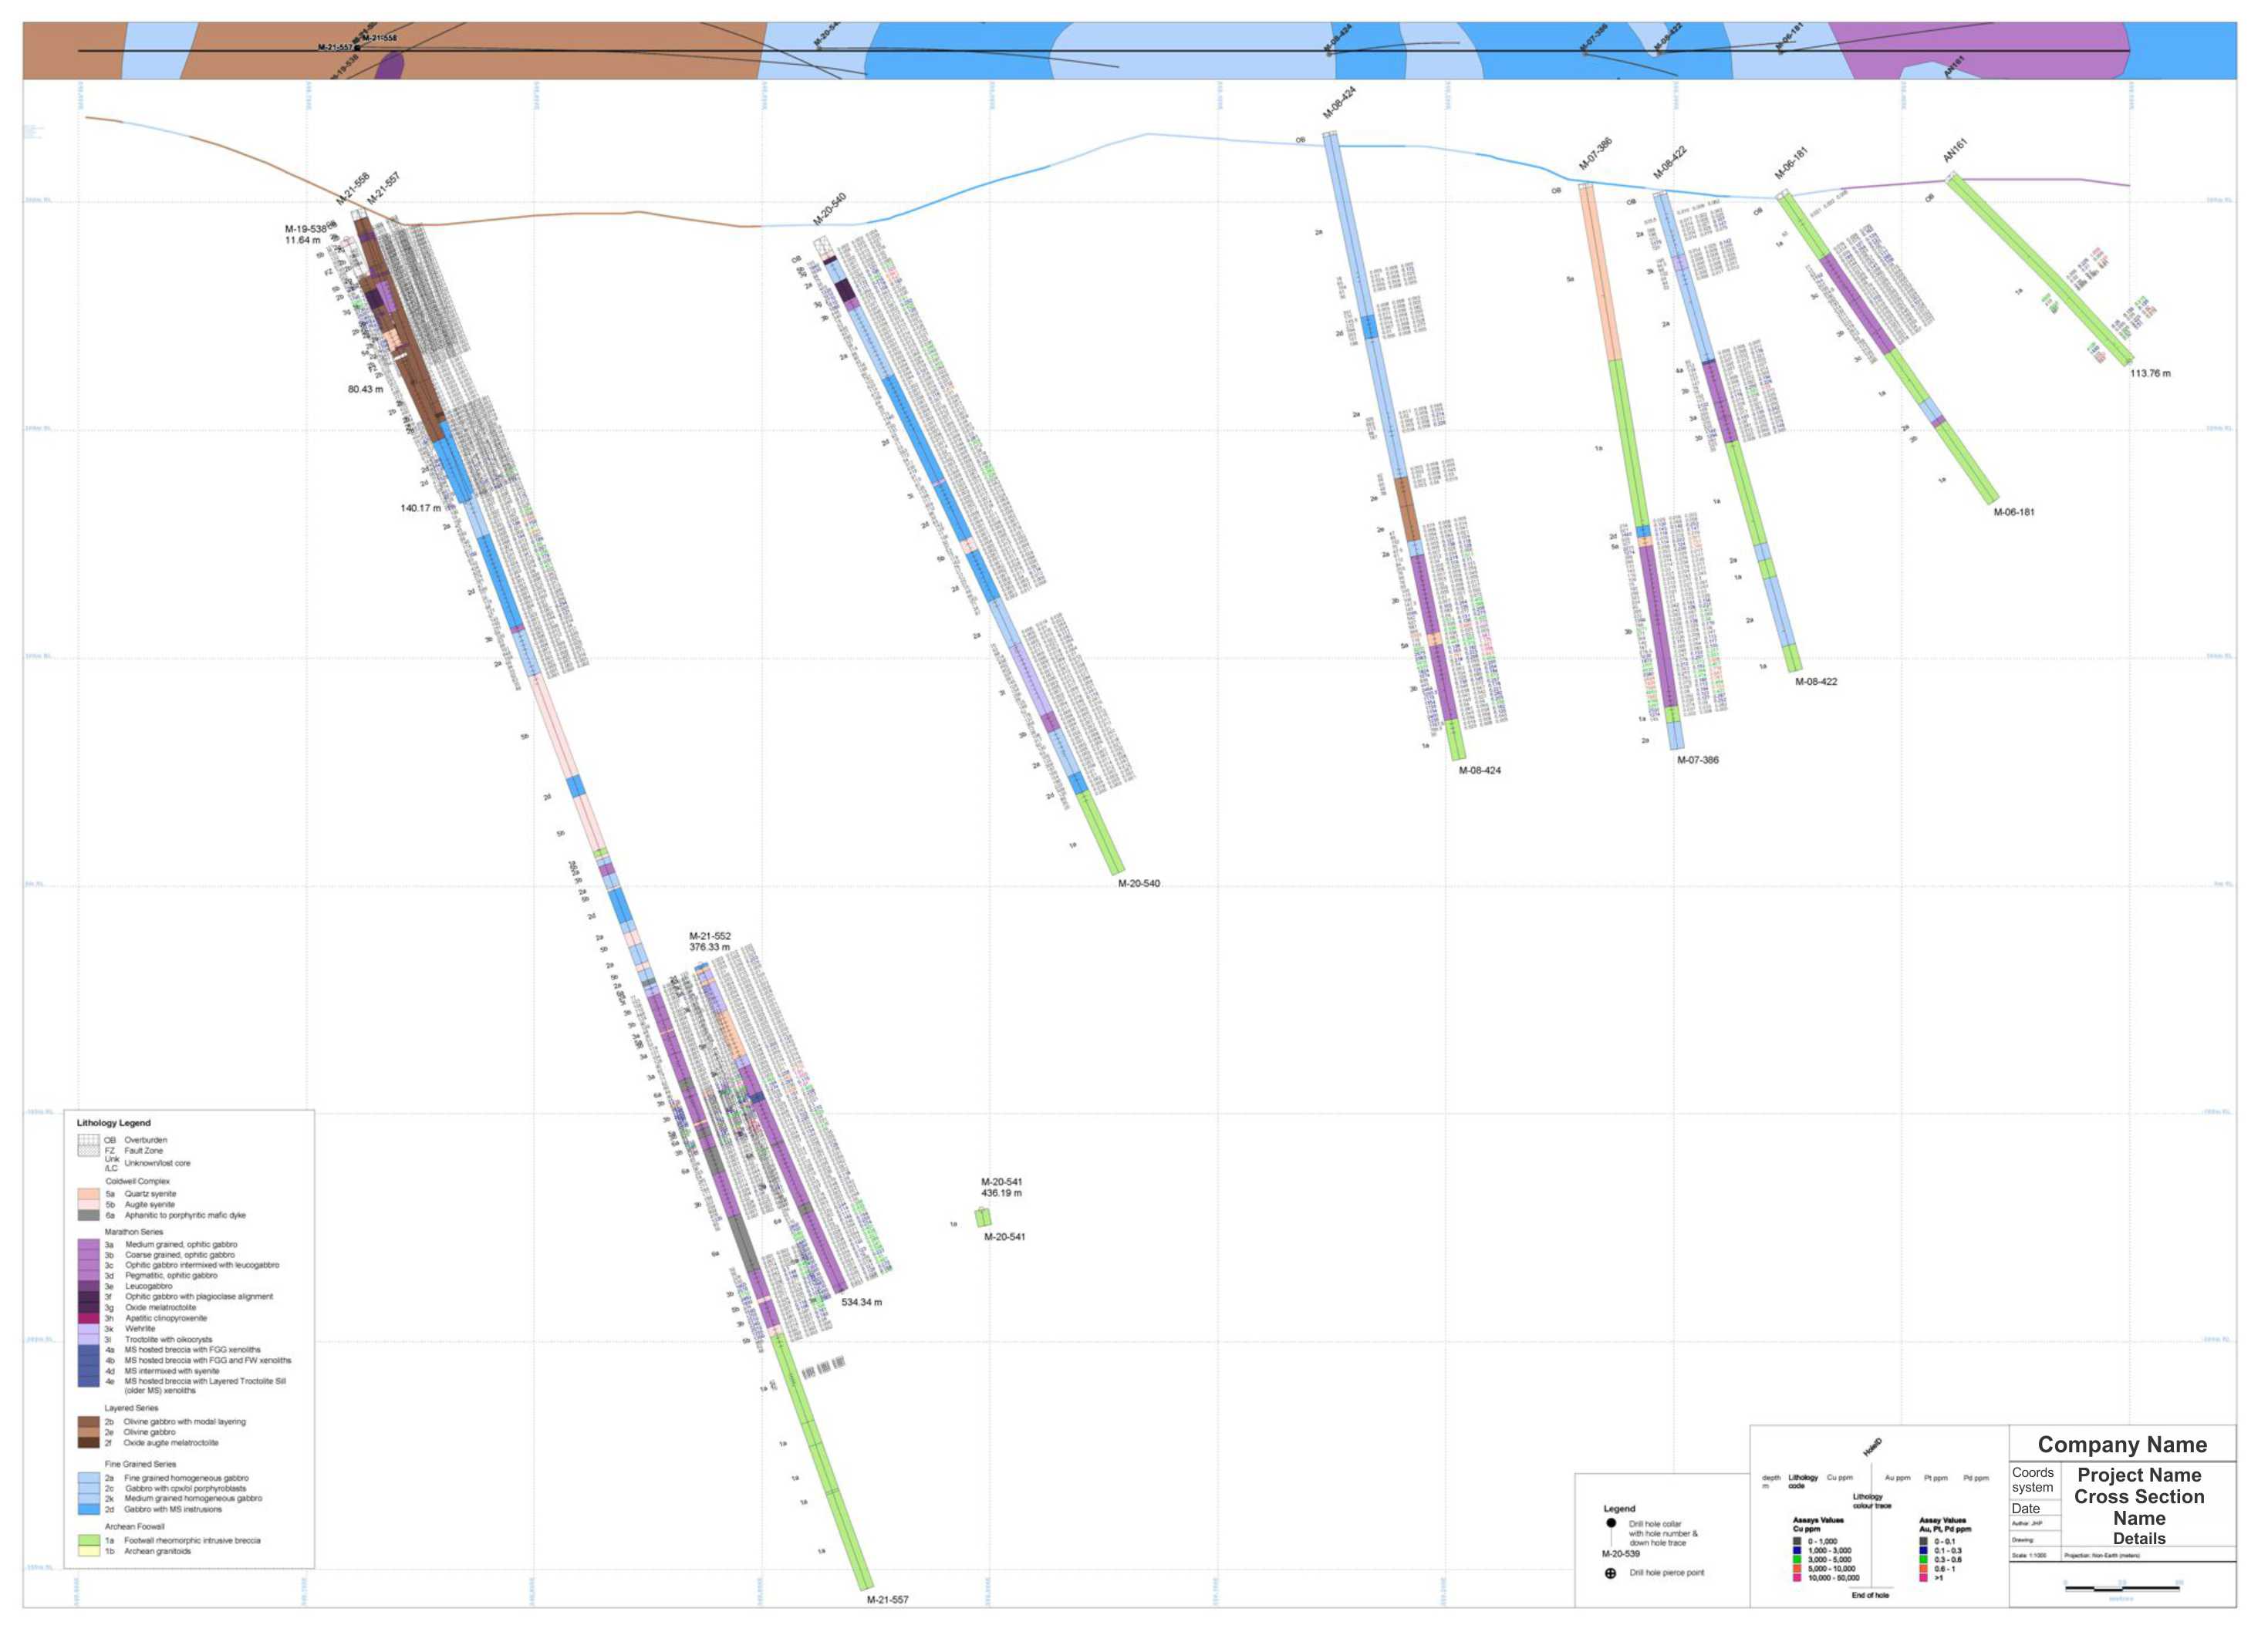Viewport: 2268px width, 1642px height.
Task: Click the HoleID header in the assay key
Action: [1873, 1448]
